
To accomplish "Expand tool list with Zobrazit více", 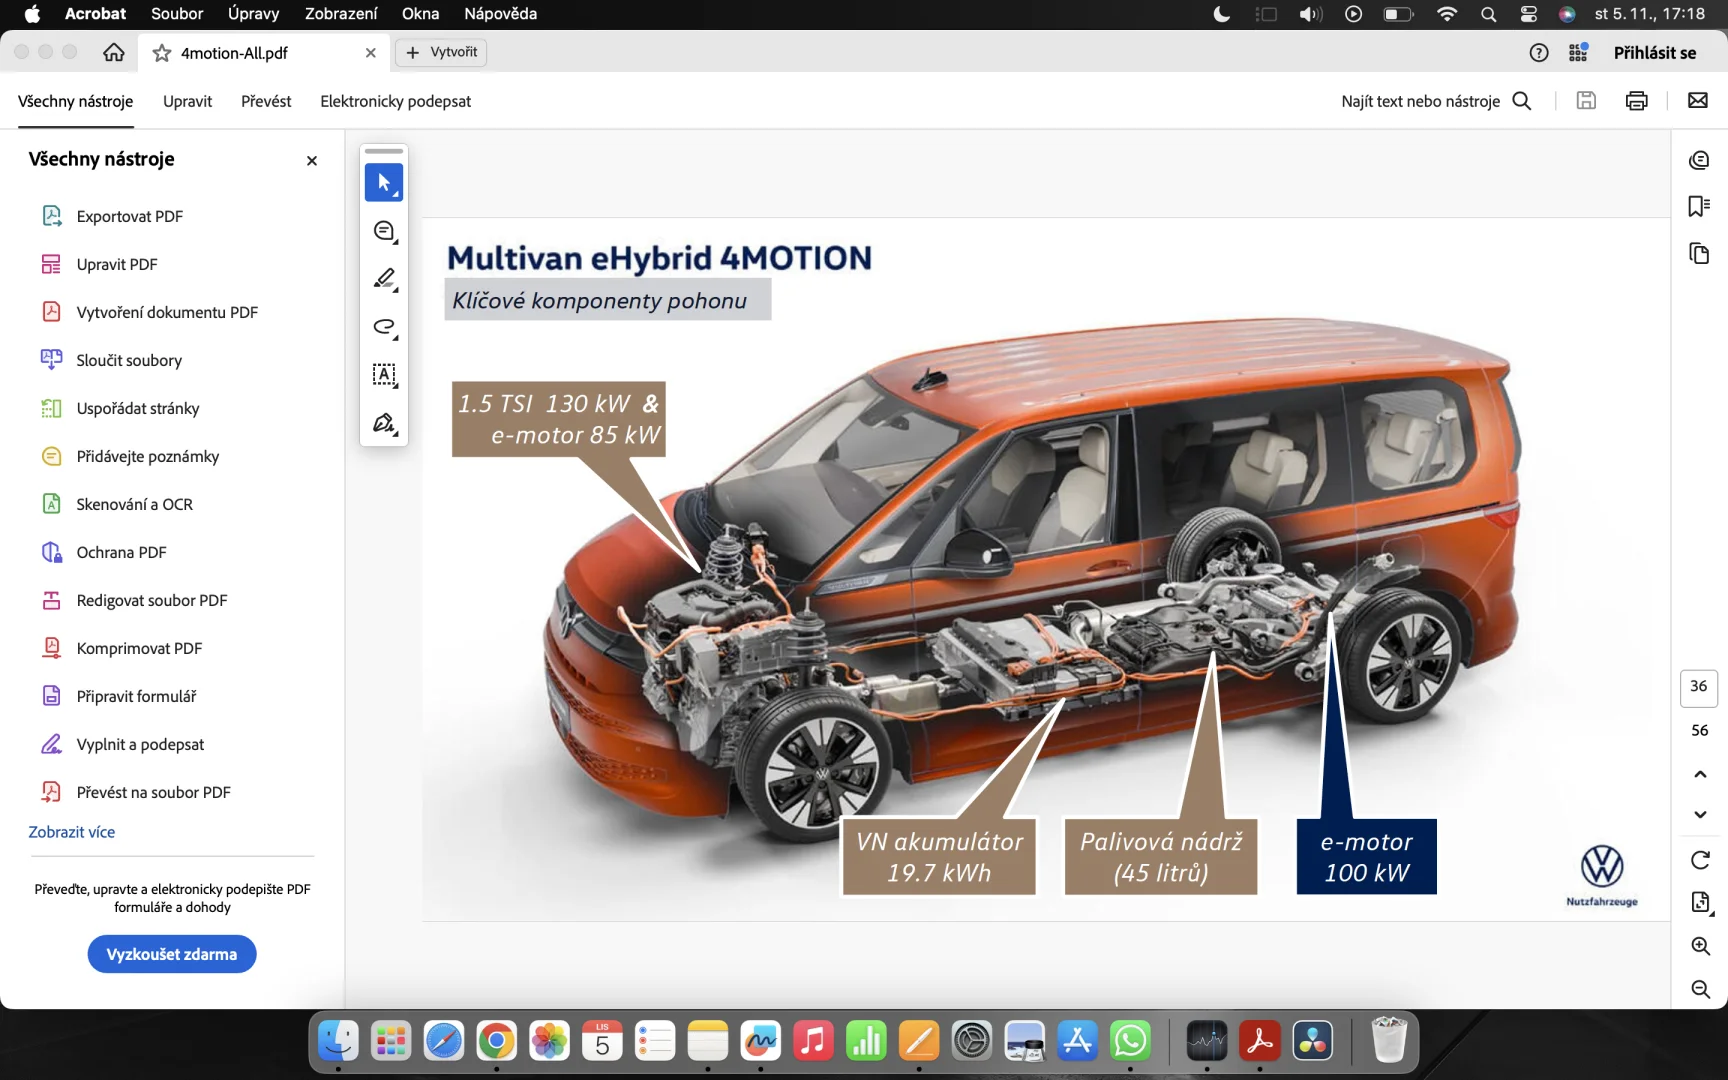I will pyautogui.click(x=72, y=832).
